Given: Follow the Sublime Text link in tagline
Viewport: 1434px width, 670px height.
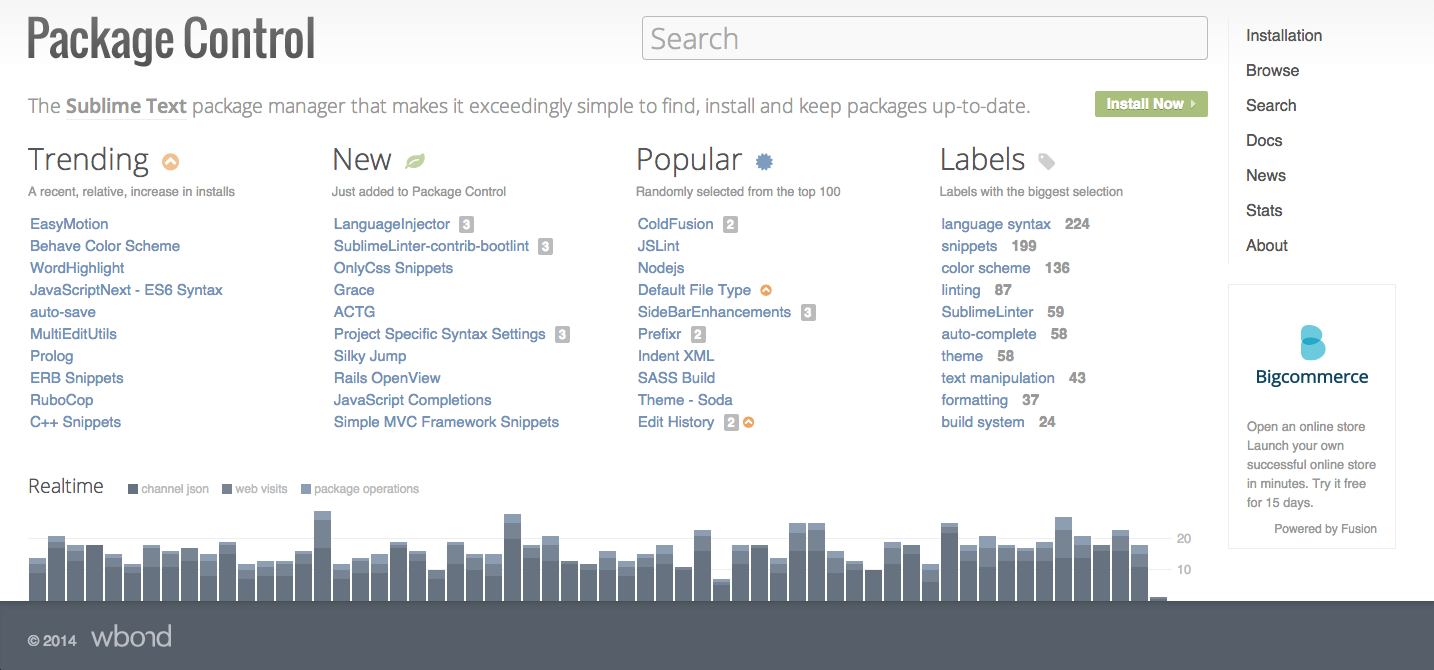Looking at the screenshot, I should [126, 106].
